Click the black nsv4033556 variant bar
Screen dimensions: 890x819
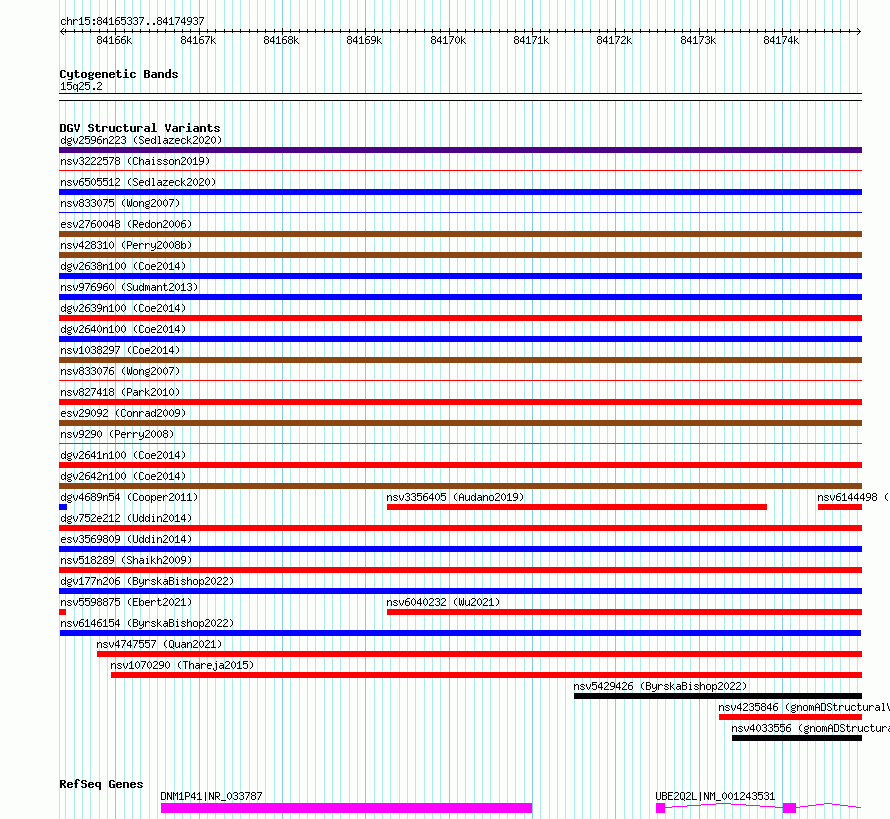coord(797,738)
